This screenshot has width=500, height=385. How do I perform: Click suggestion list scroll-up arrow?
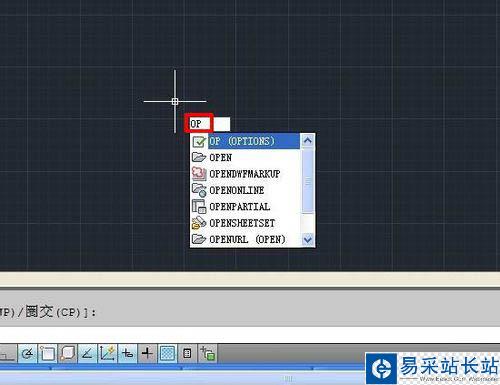pyautogui.click(x=308, y=141)
